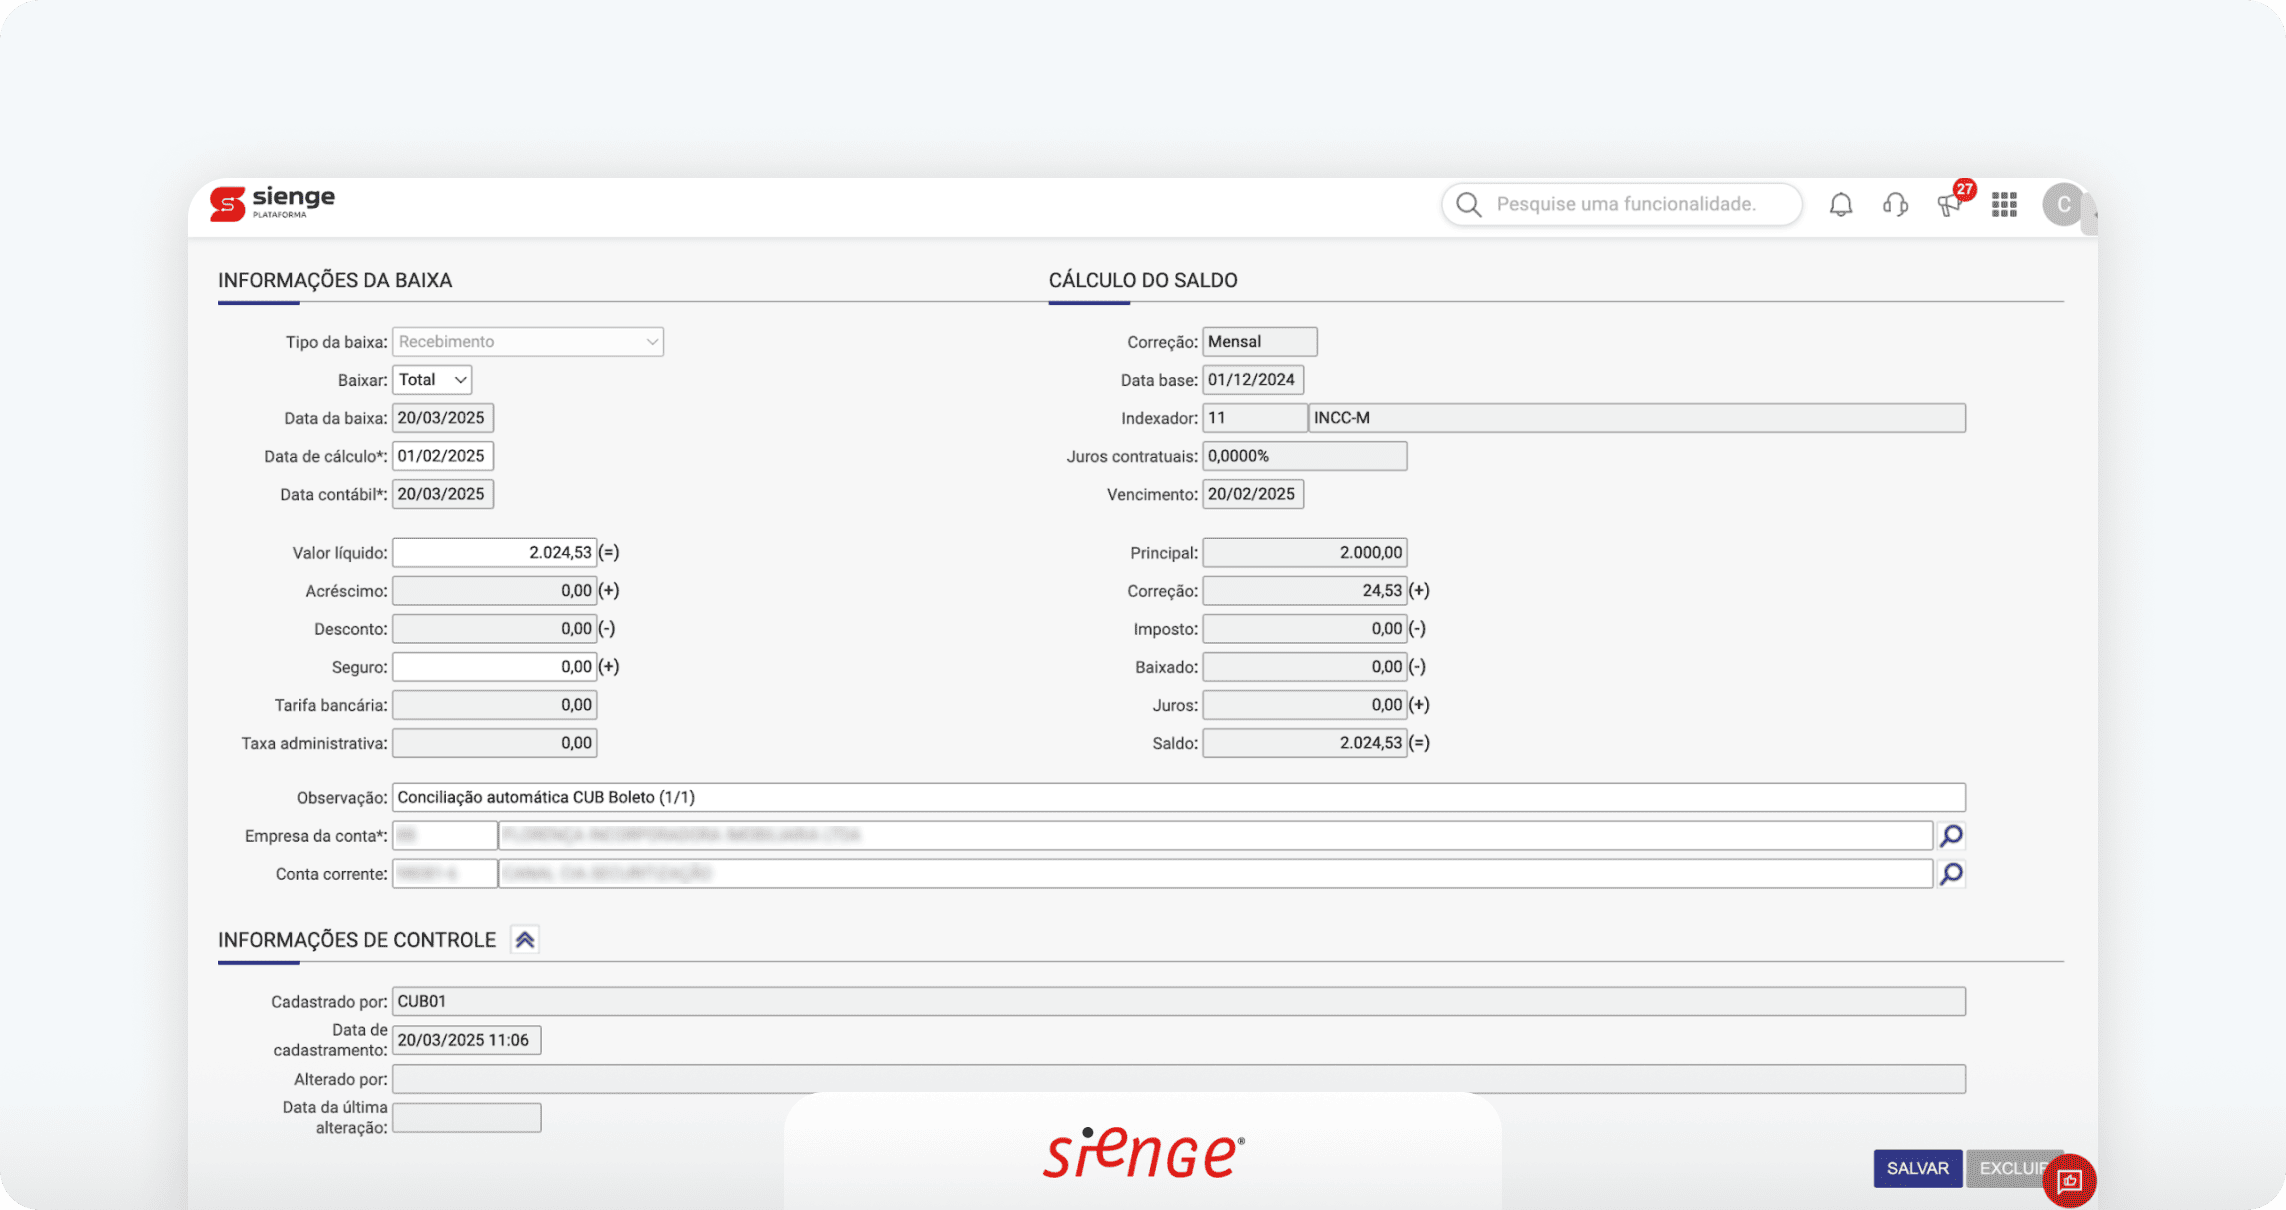Click Correção Mensal field
This screenshot has width=2286, height=1210.
click(x=1259, y=342)
